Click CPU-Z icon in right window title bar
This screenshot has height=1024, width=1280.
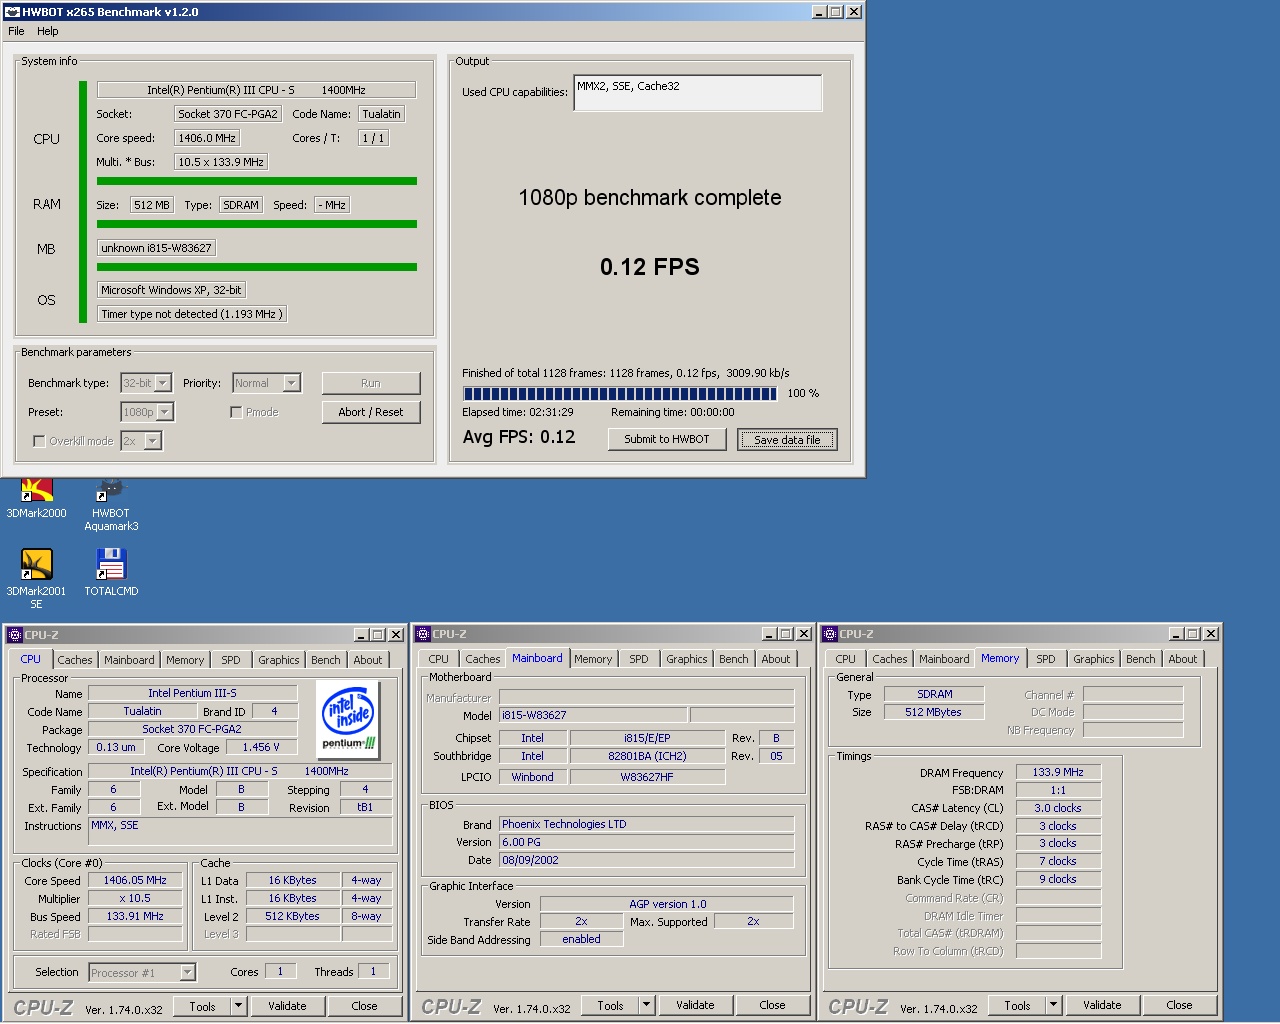tap(830, 634)
